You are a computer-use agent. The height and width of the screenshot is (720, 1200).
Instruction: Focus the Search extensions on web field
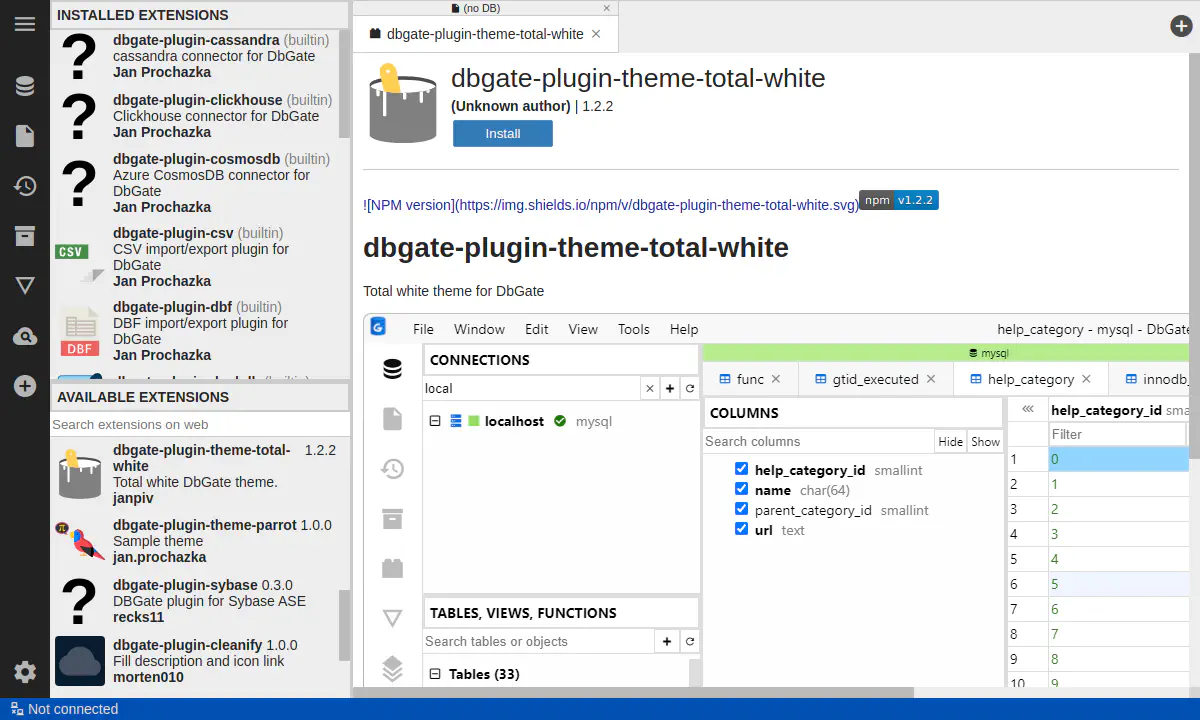200,424
